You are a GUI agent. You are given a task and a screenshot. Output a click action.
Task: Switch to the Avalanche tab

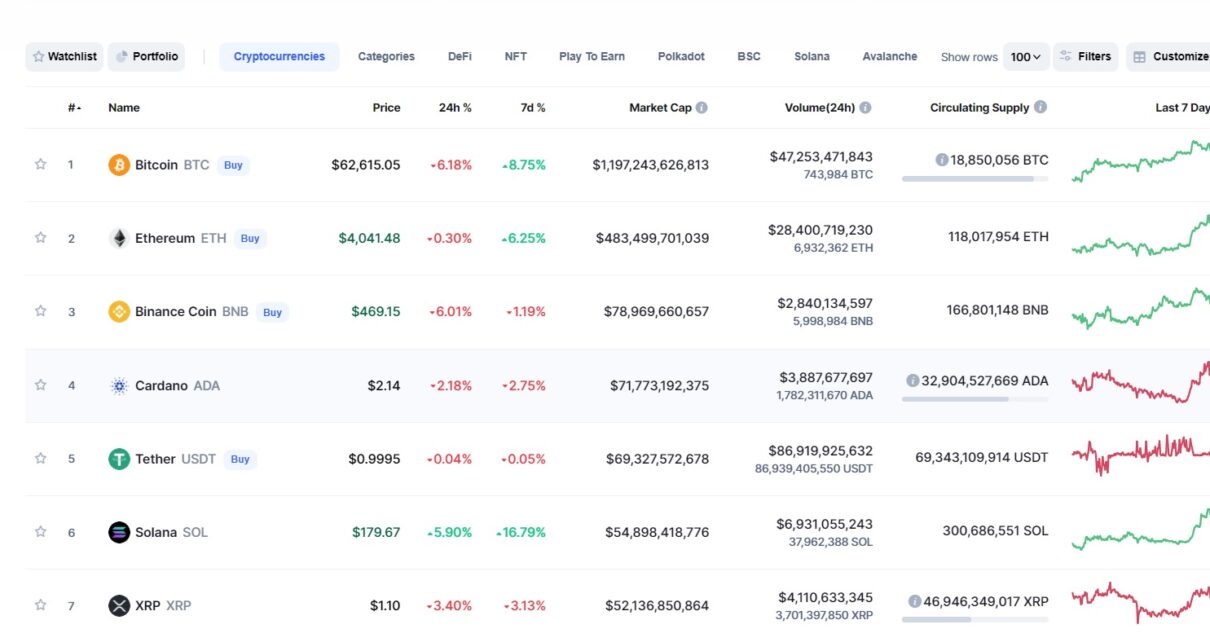coord(890,57)
